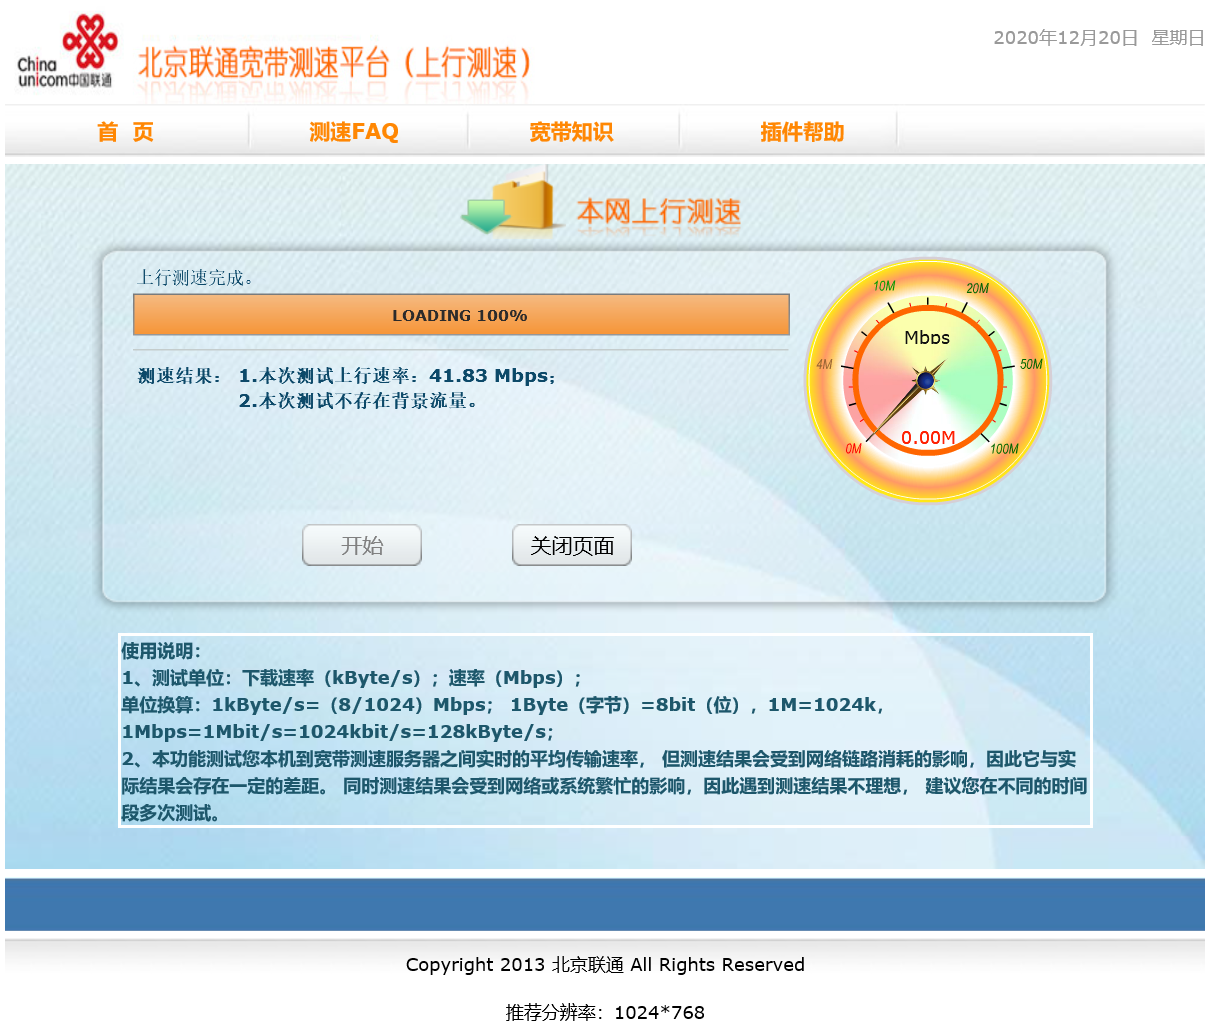Click the speedometer needle center hub
The width and height of the screenshot is (1211, 1030).
(x=926, y=380)
